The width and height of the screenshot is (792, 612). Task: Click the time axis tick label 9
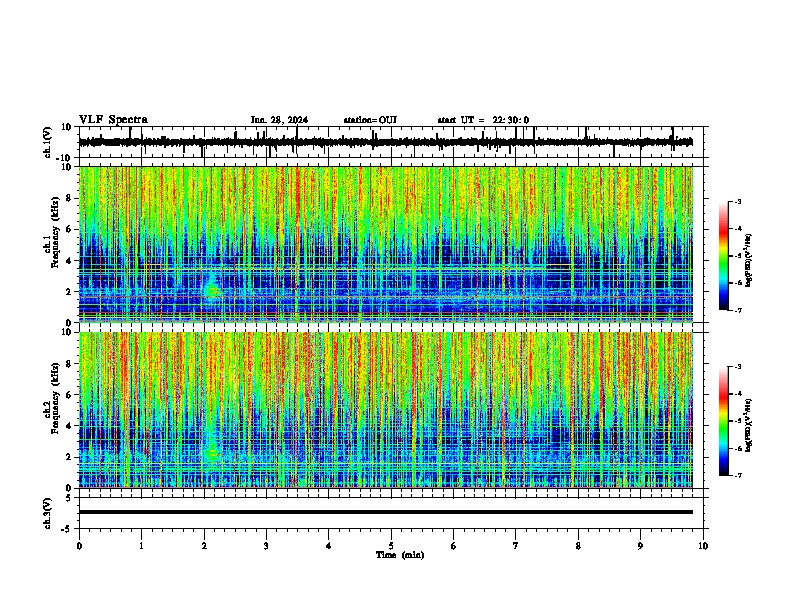[x=640, y=546]
